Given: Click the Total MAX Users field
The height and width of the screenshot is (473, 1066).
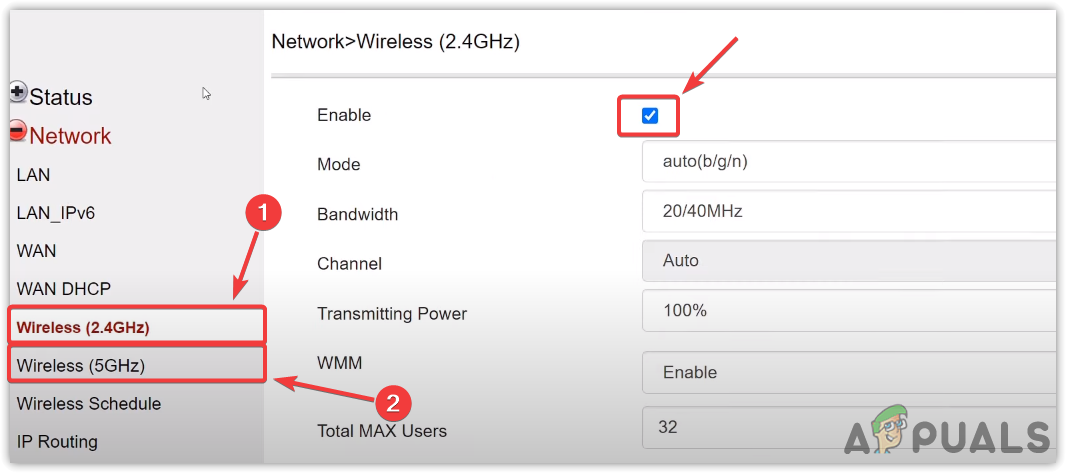Looking at the screenshot, I should pos(850,427).
